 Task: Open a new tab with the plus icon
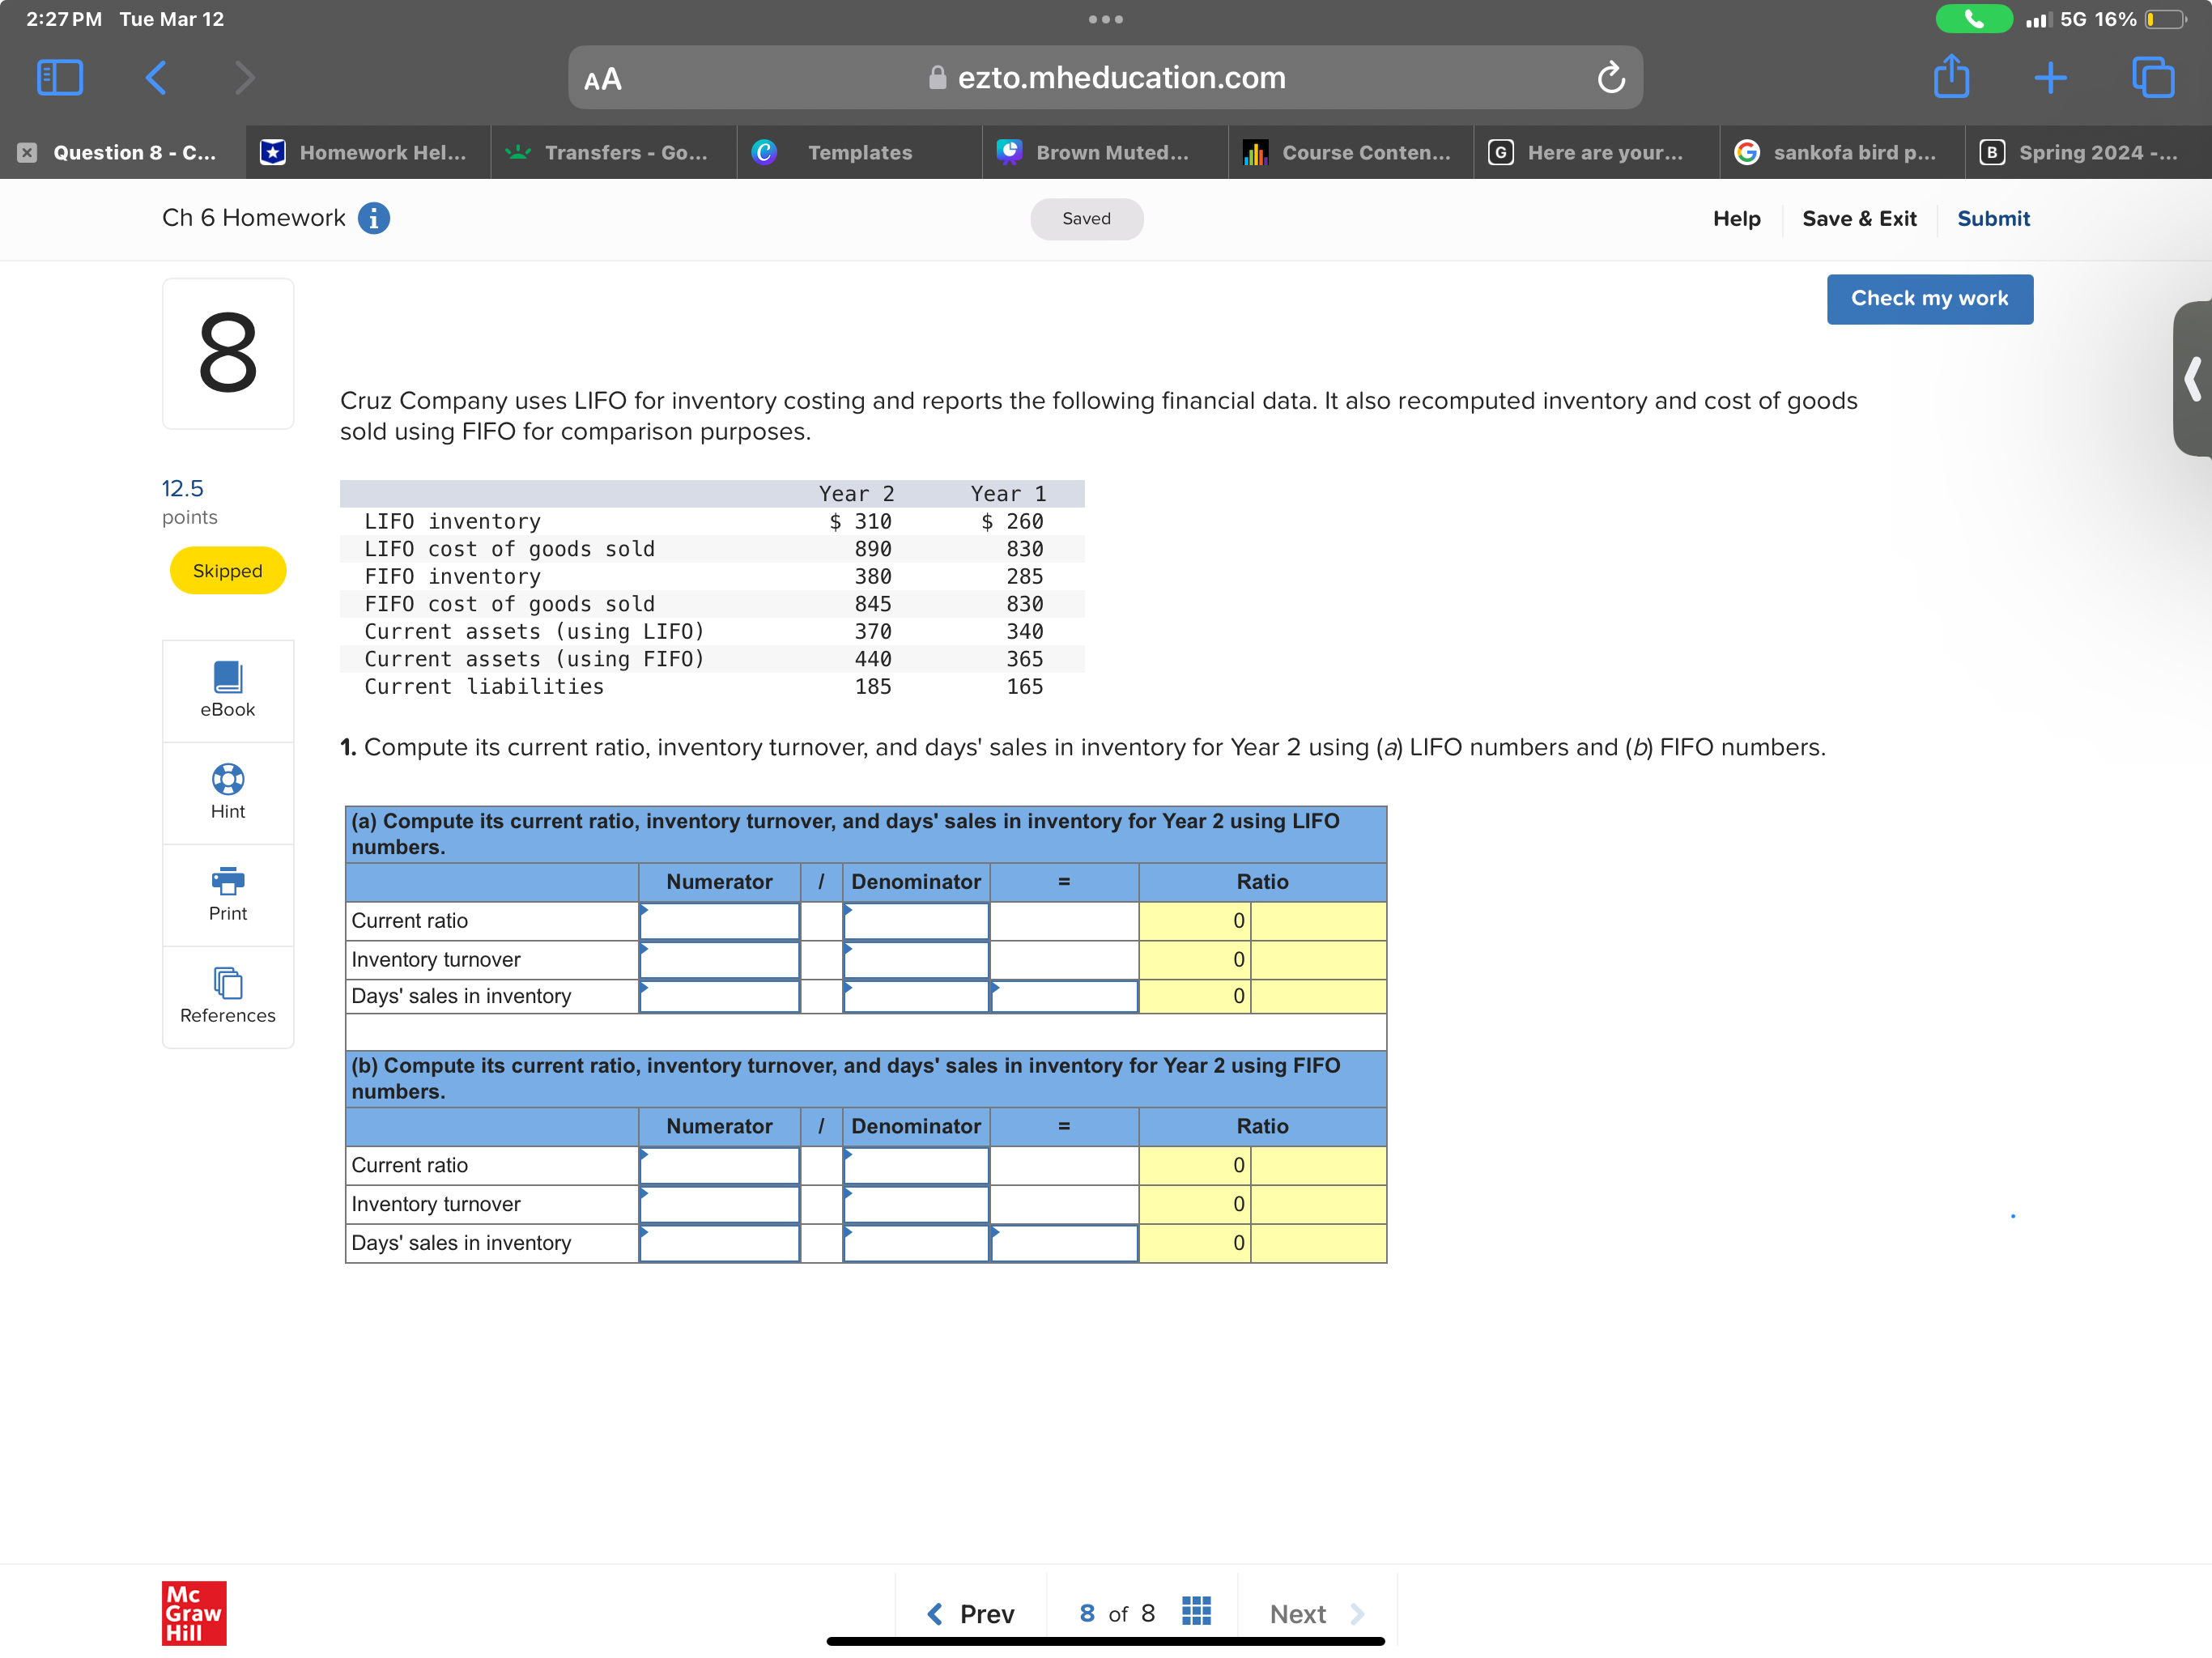coord(2051,77)
